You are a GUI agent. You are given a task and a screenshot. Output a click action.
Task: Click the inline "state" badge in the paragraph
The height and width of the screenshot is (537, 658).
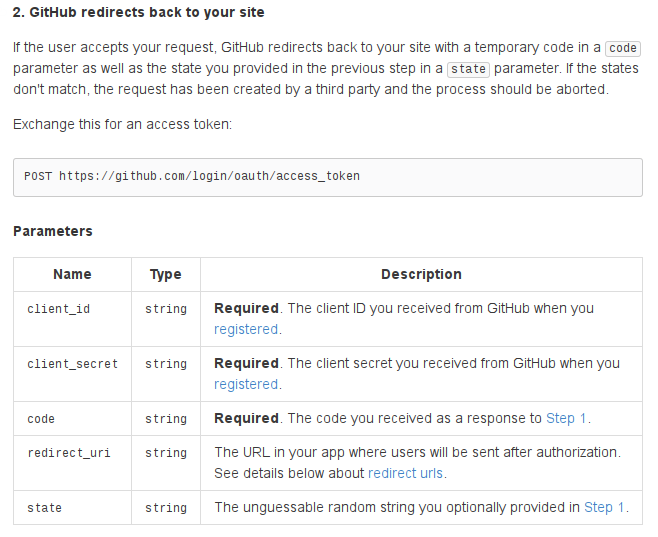pyautogui.click(x=469, y=69)
